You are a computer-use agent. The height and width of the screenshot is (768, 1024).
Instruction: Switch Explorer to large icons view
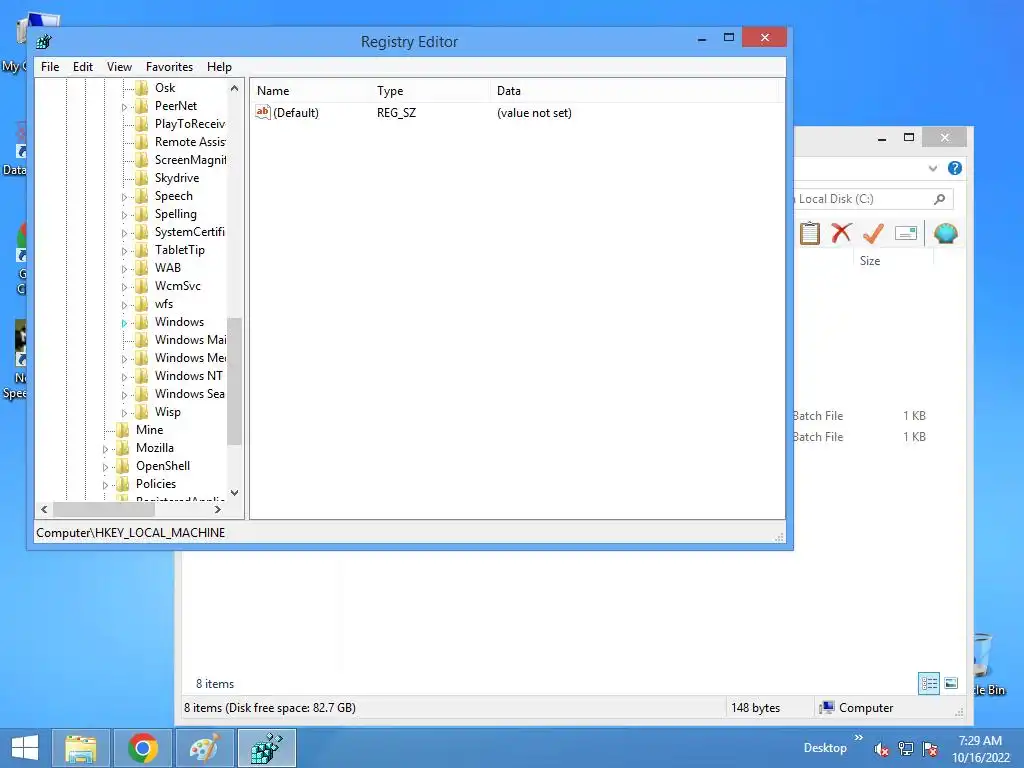(x=952, y=684)
